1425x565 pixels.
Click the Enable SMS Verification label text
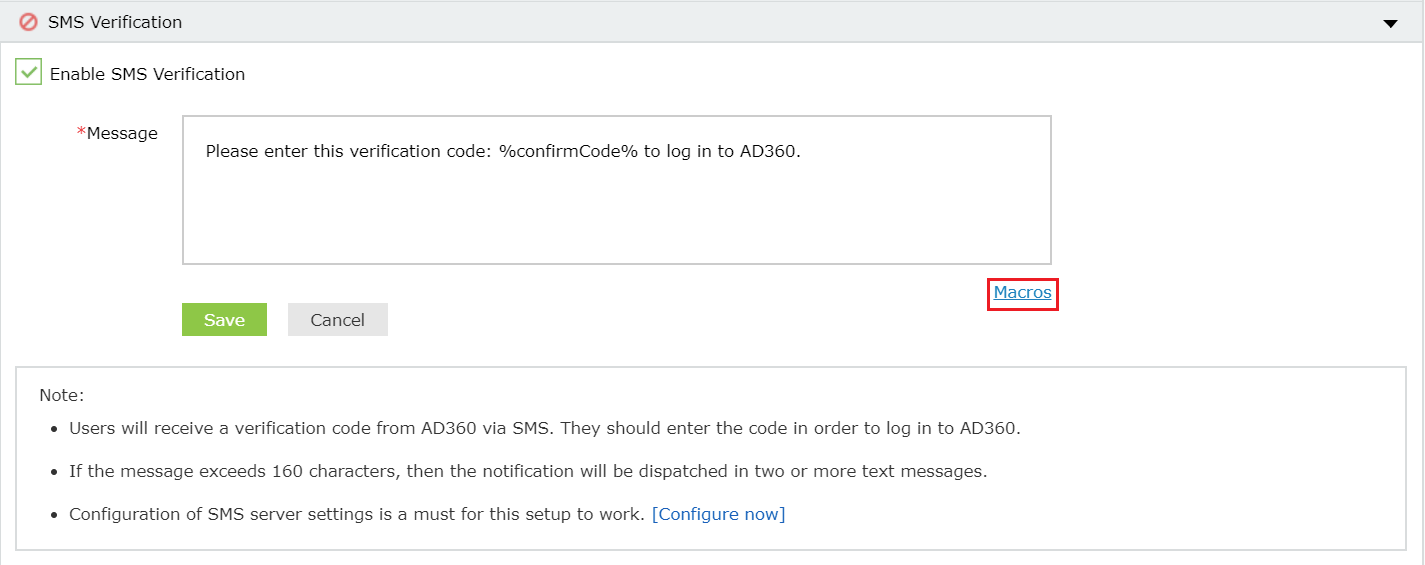click(x=147, y=74)
